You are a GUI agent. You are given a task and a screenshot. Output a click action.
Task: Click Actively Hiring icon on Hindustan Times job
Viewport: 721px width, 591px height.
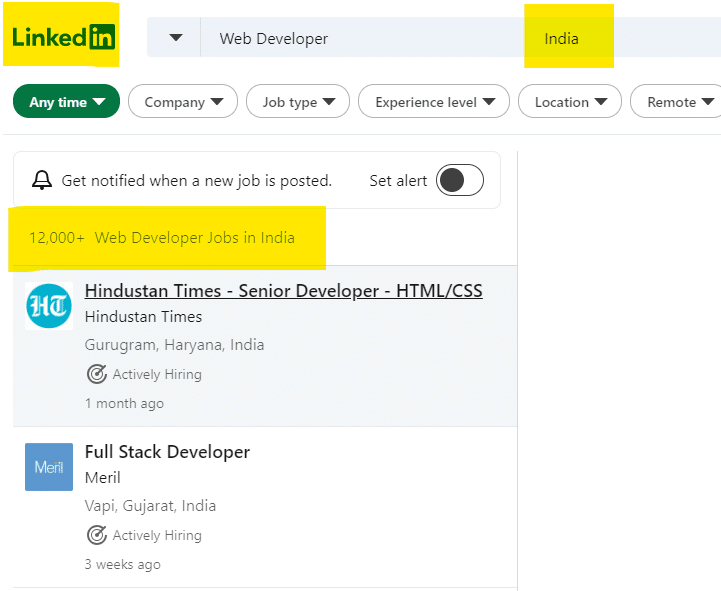coord(97,374)
